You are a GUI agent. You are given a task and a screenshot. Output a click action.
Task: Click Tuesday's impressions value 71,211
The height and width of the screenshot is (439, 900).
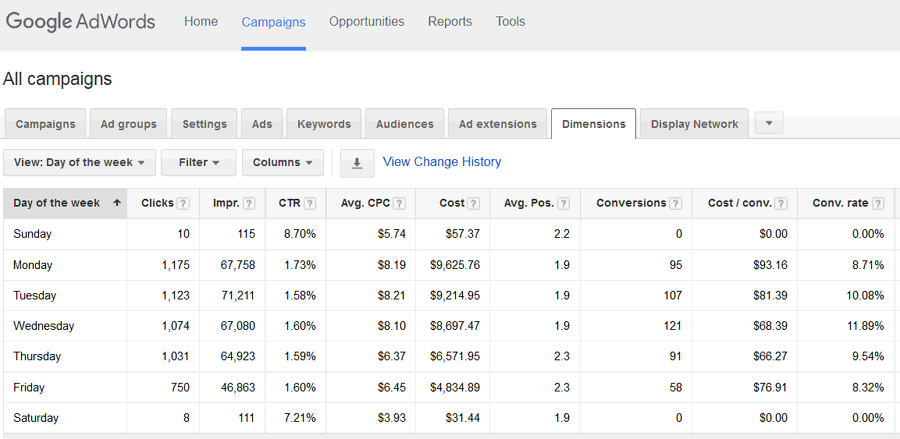coord(238,296)
